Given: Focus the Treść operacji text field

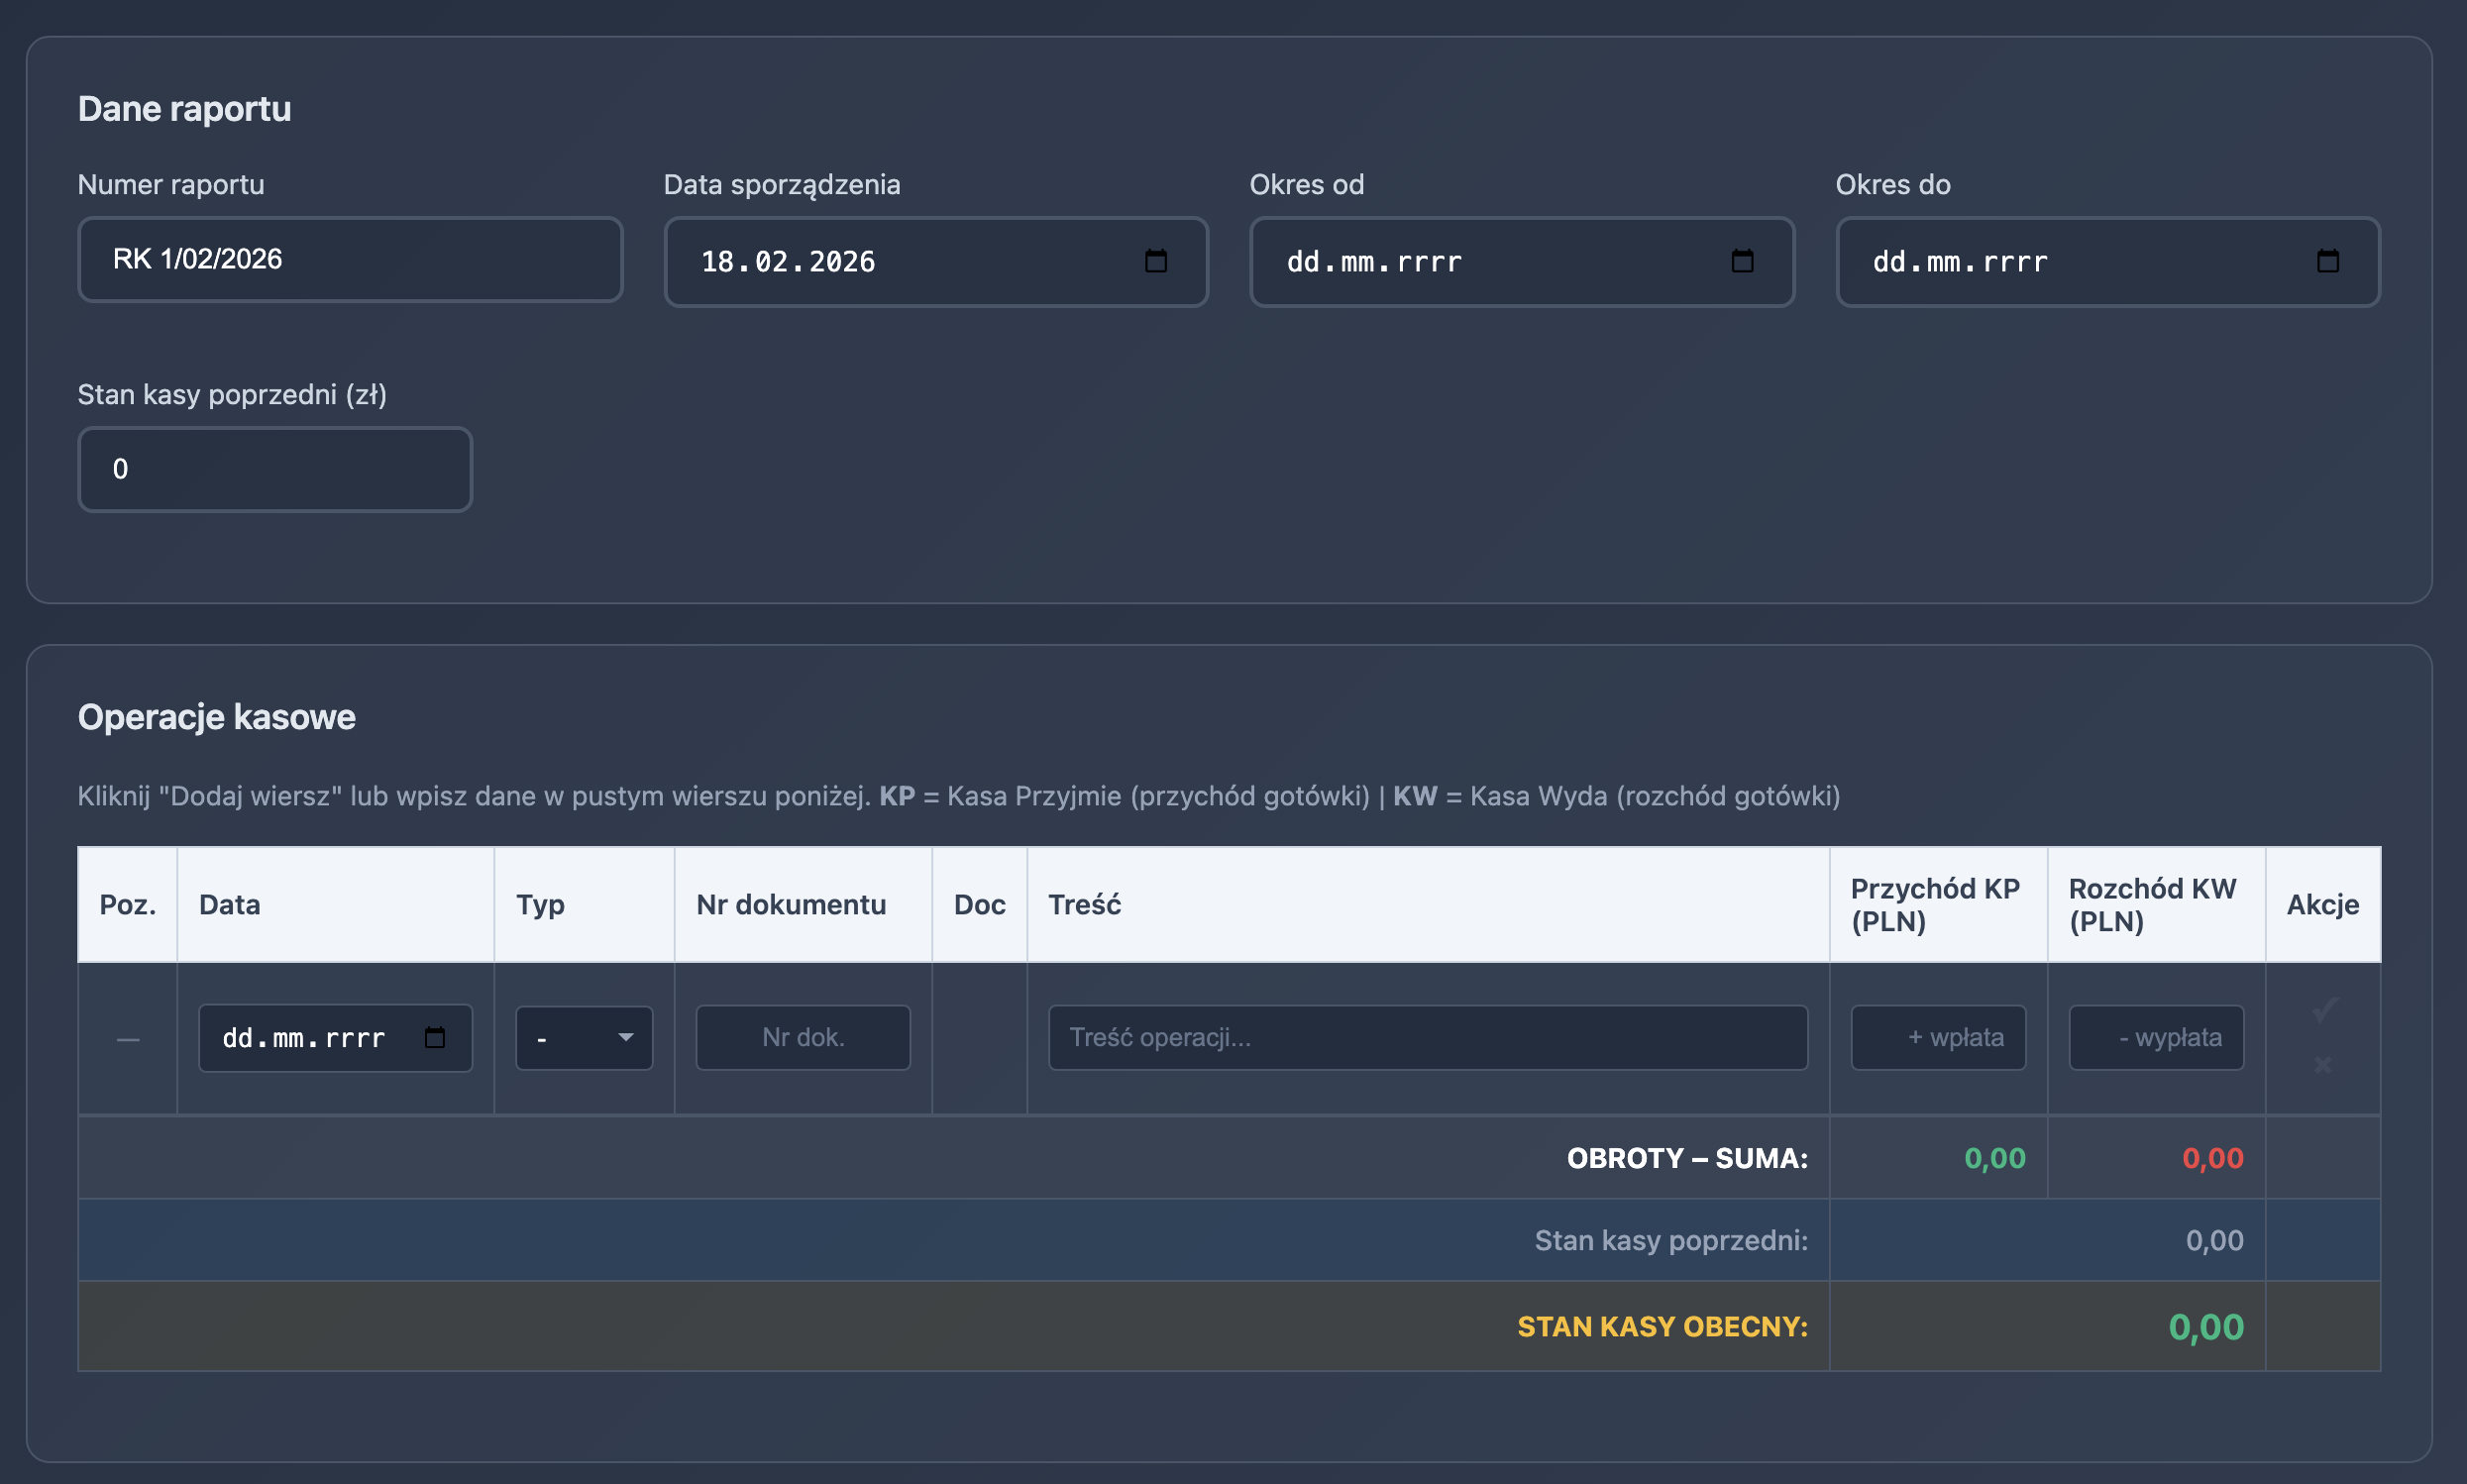Looking at the screenshot, I should [1427, 1037].
